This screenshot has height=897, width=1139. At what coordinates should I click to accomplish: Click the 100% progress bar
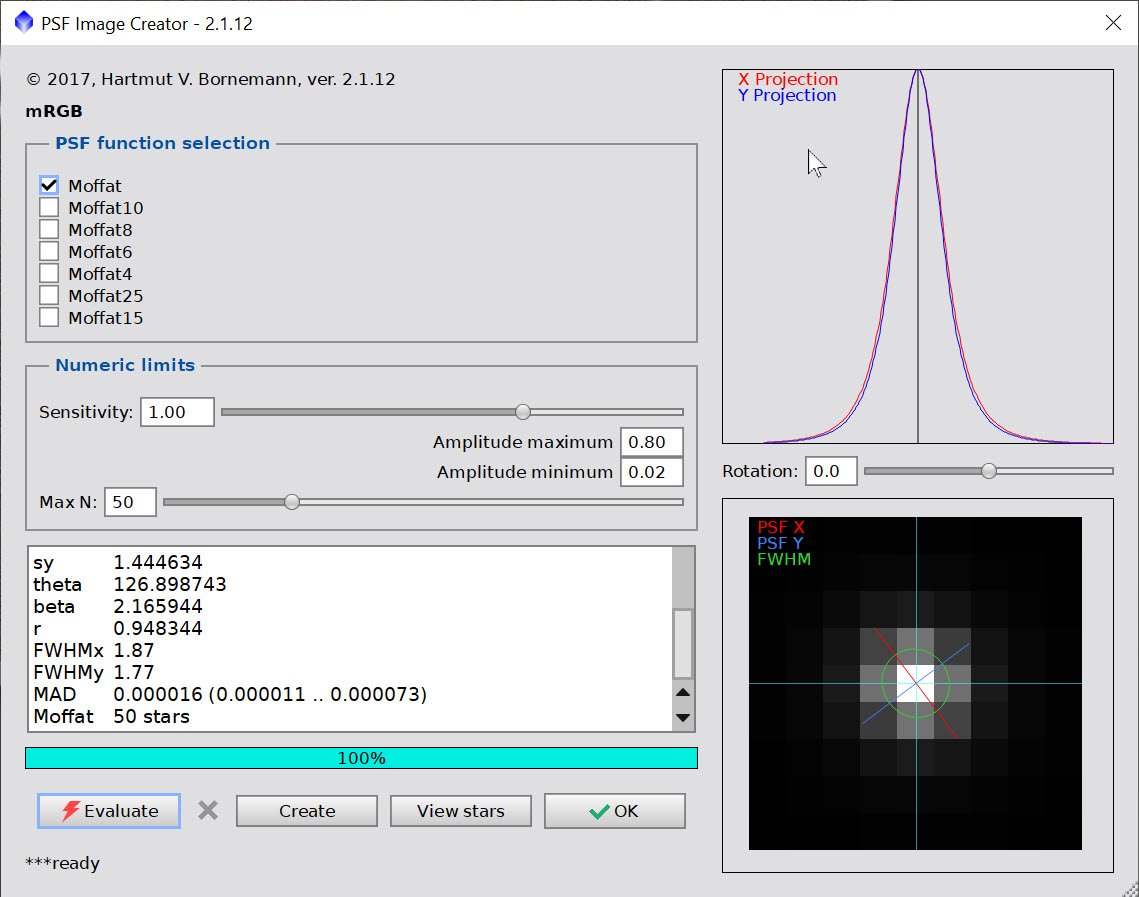361,758
